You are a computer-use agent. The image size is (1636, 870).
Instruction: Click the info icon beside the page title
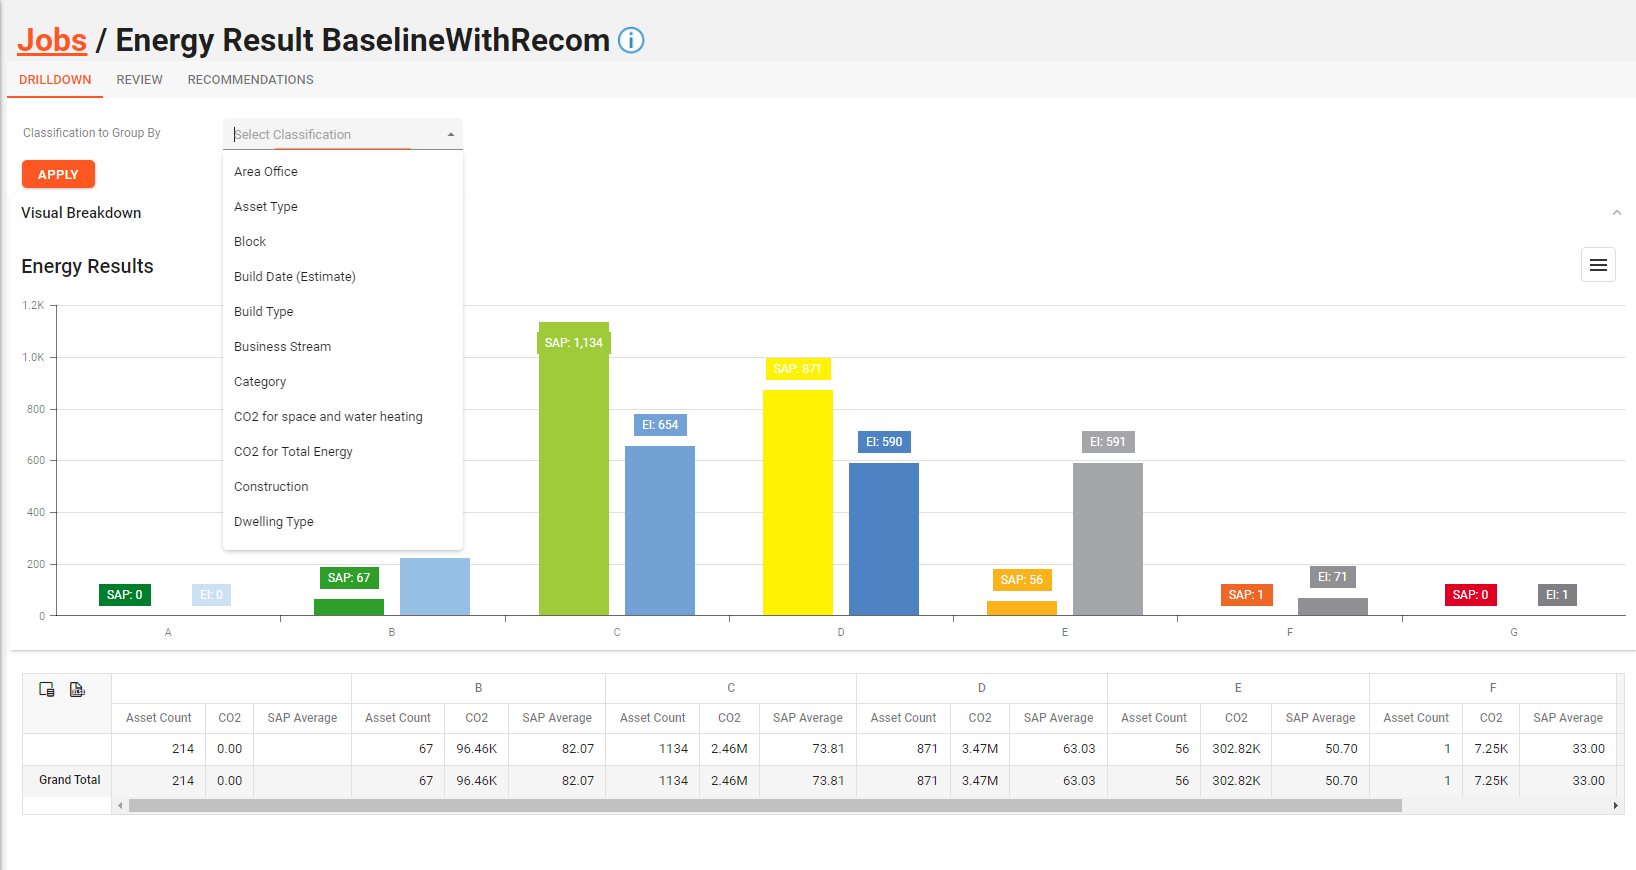click(631, 40)
